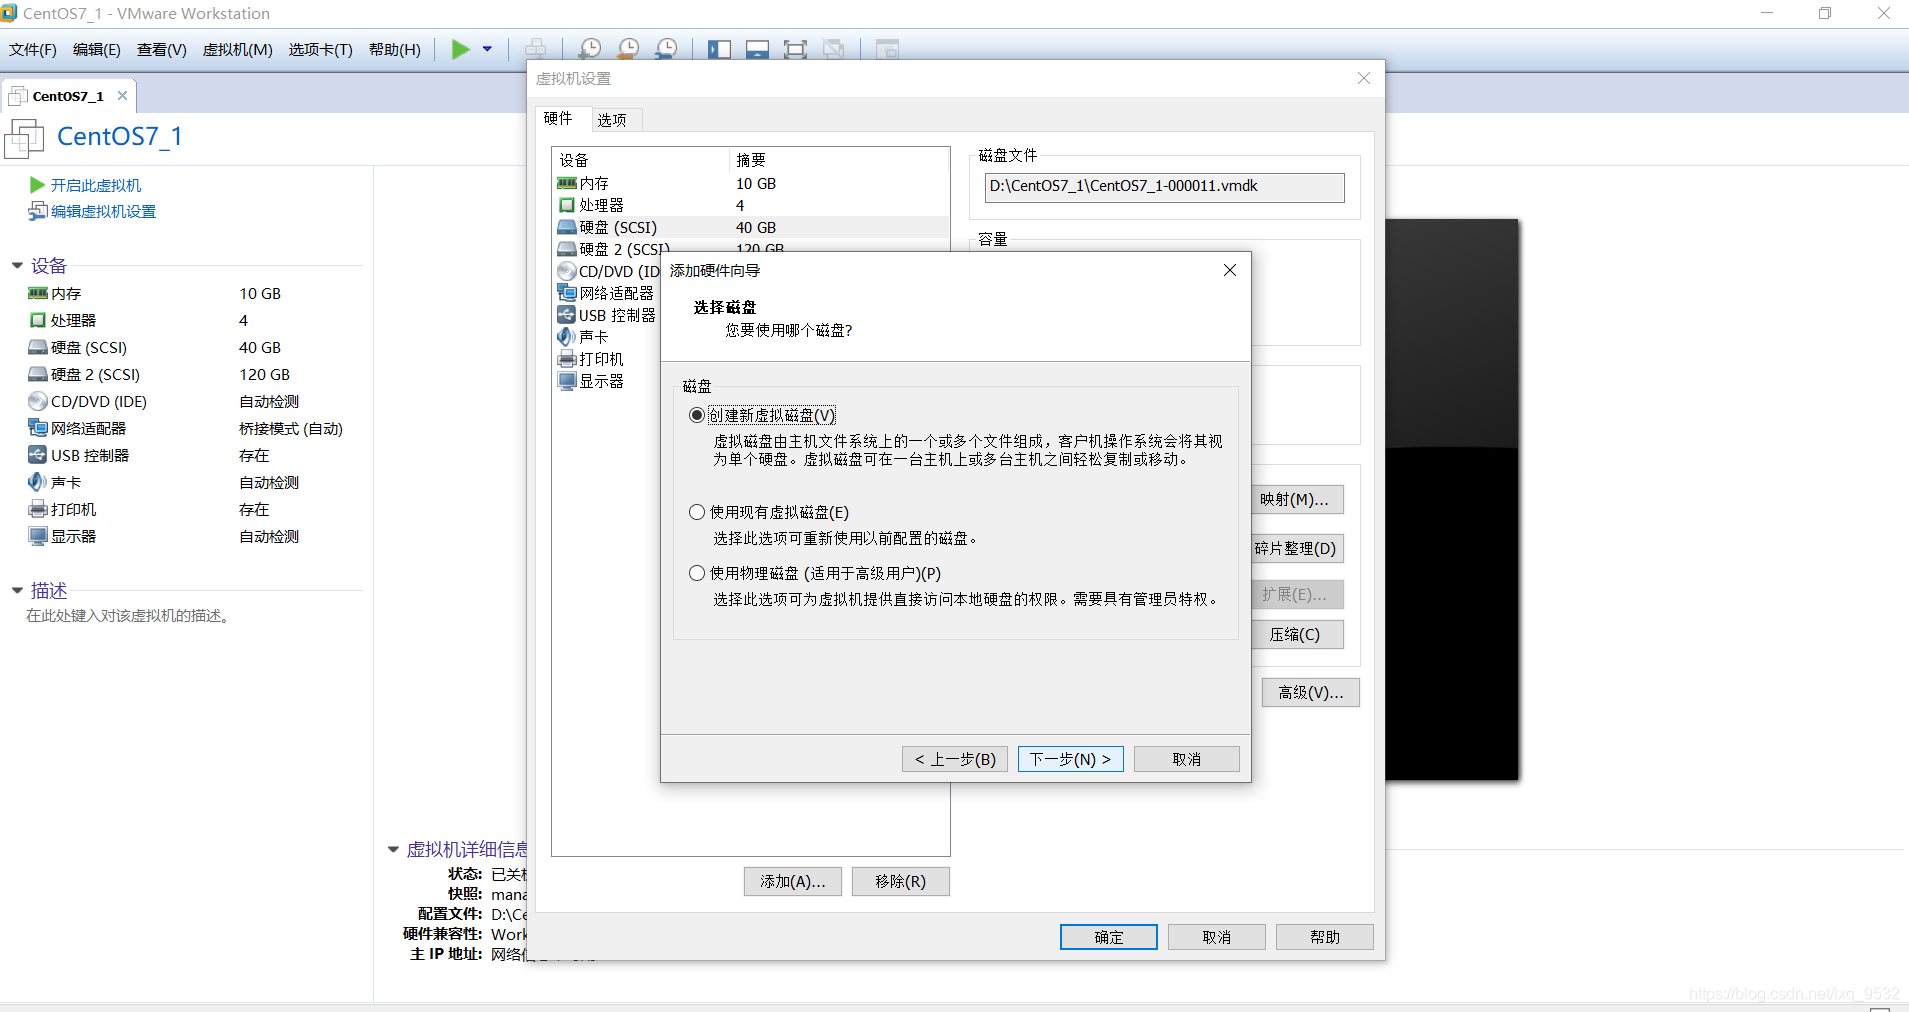The width and height of the screenshot is (1909, 1012).
Task: Select the 使用物理磁盘 radio option
Action: click(x=697, y=573)
